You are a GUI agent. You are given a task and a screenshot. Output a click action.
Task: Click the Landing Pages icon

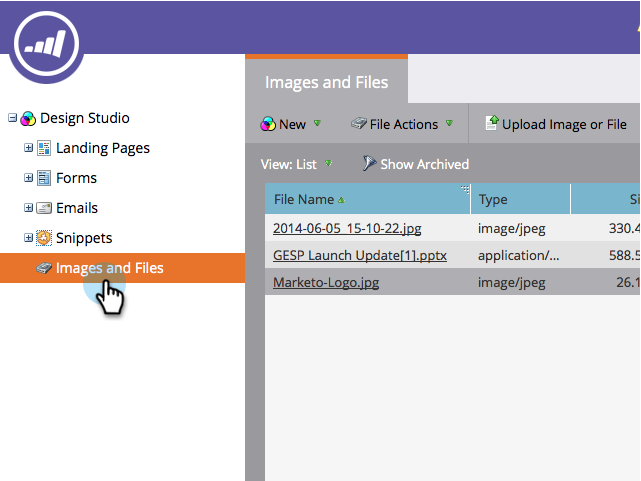pos(44,148)
